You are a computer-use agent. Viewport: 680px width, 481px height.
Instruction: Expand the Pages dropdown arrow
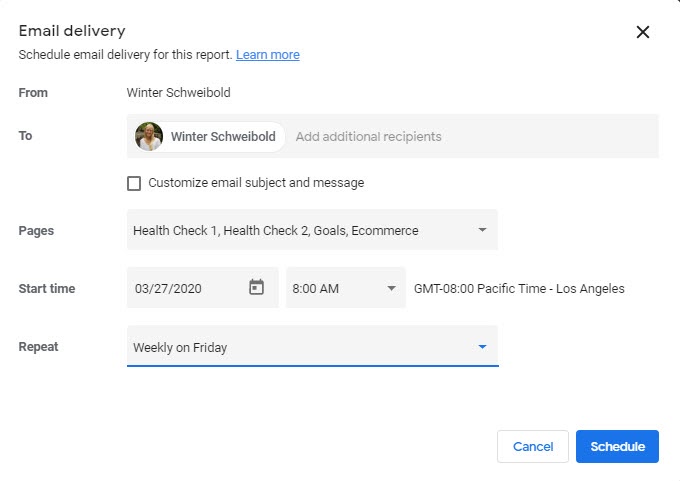pos(482,230)
